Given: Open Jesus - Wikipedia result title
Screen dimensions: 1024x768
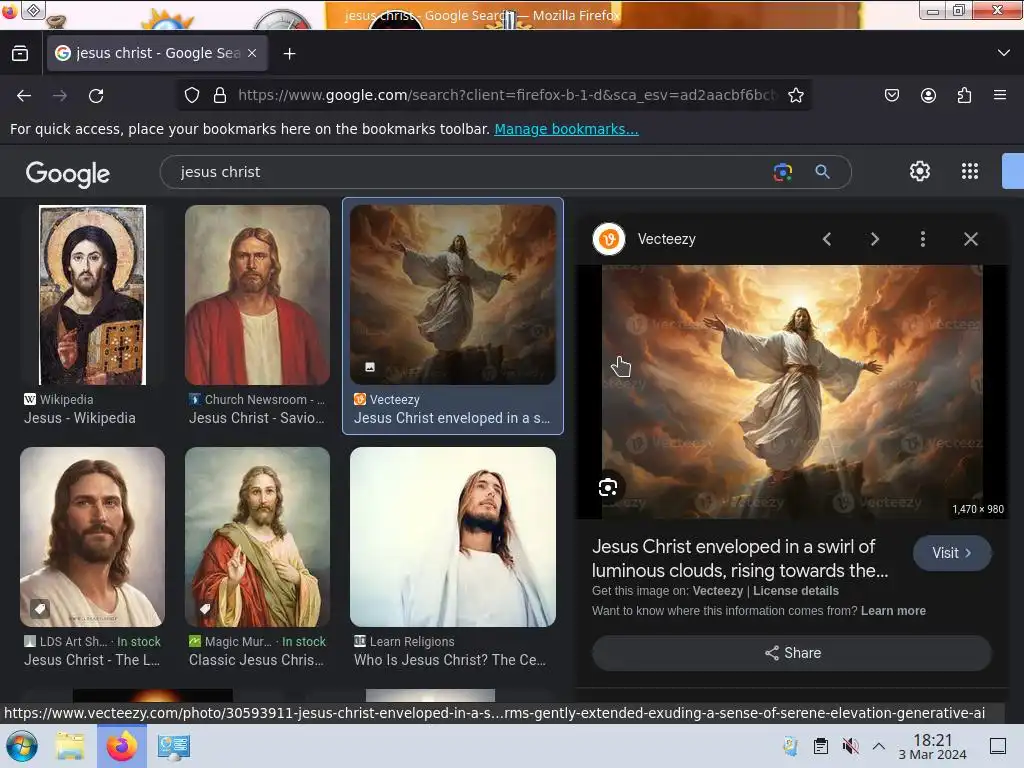Looking at the screenshot, I should click(80, 418).
